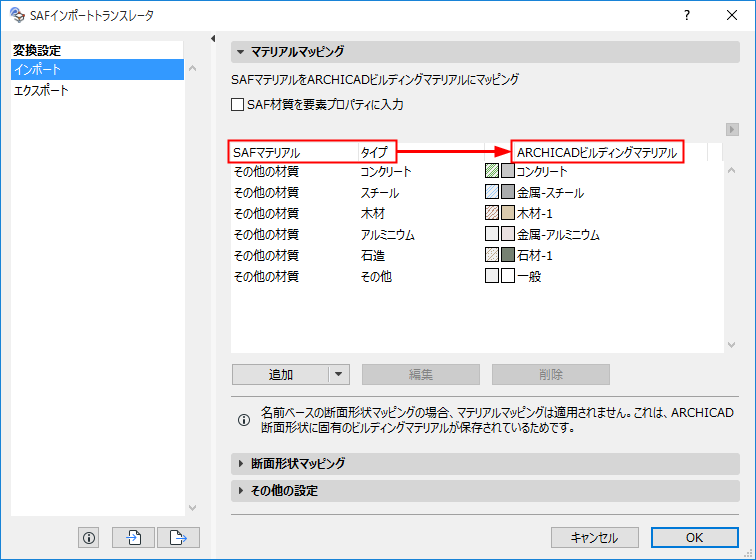This screenshot has height=560, width=756.
Task: Click the import translator file icon
Action: [134, 537]
